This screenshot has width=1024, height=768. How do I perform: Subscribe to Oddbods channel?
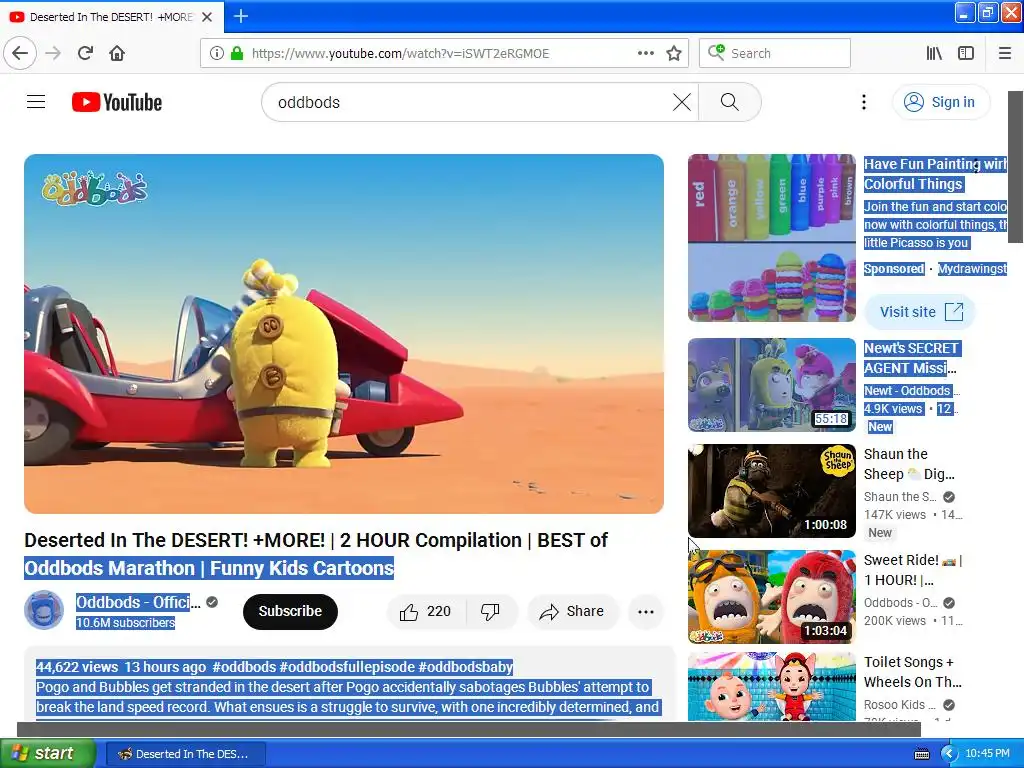click(290, 612)
